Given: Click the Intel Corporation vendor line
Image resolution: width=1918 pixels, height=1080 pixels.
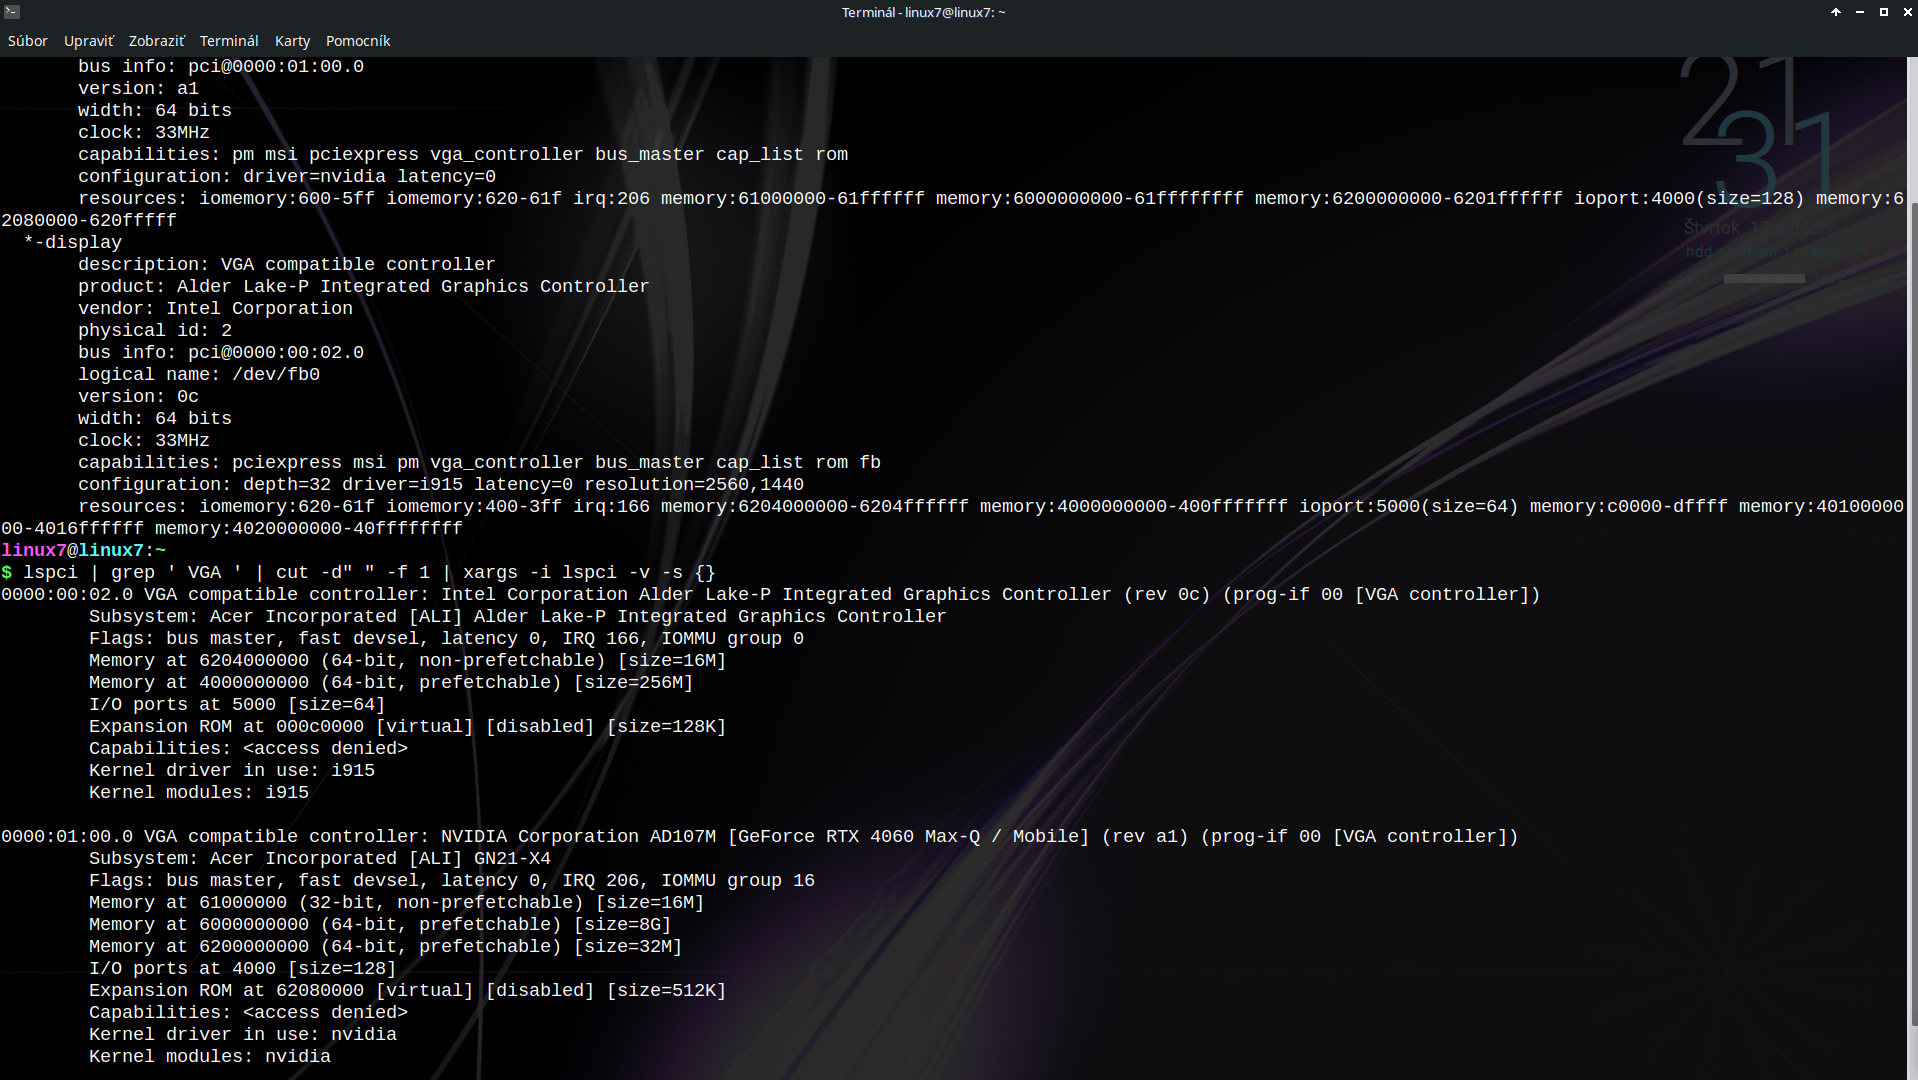Looking at the screenshot, I should coord(215,308).
